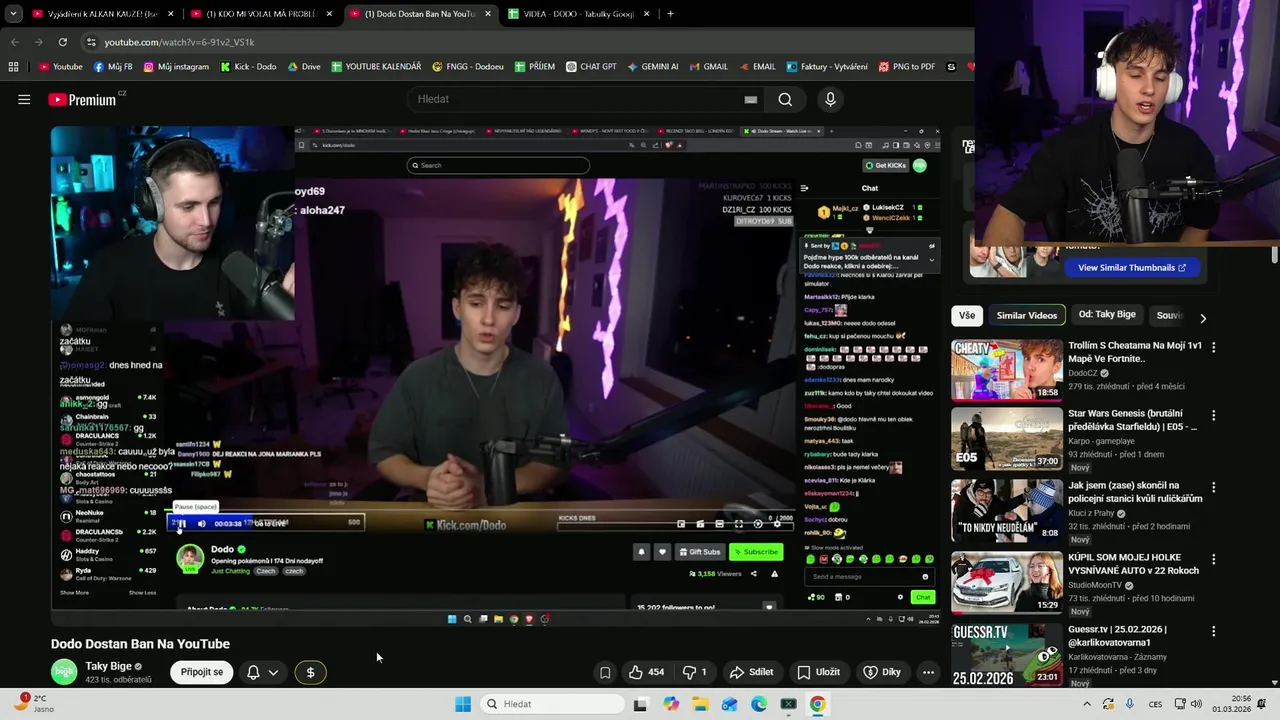This screenshot has height=720, width=1280.
Task: Launch Copilot from the taskbar
Action: point(671,704)
